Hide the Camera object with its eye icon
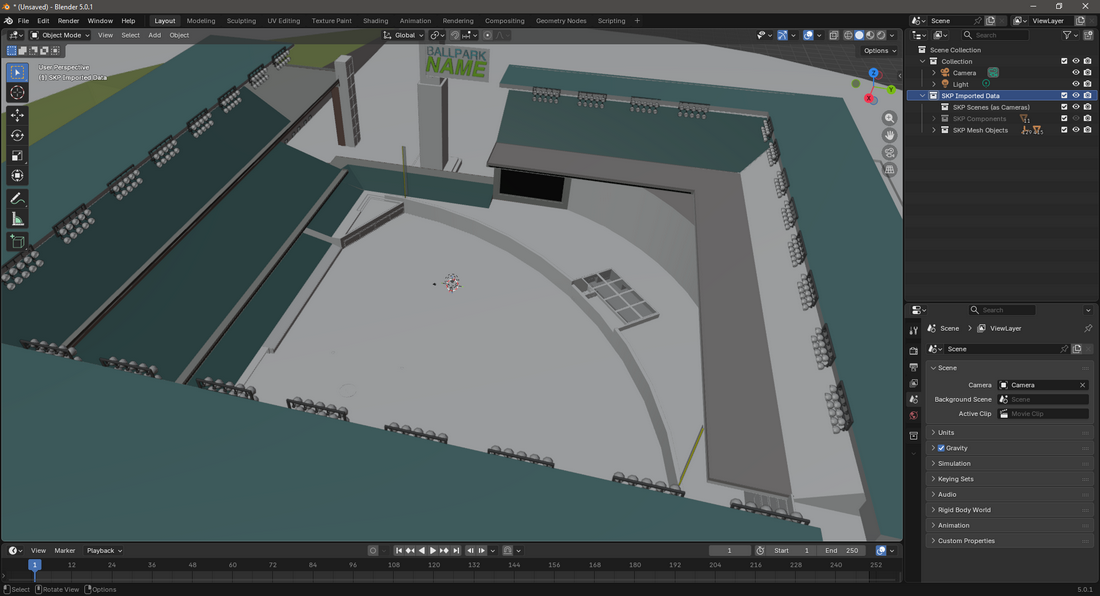 click(x=1076, y=73)
